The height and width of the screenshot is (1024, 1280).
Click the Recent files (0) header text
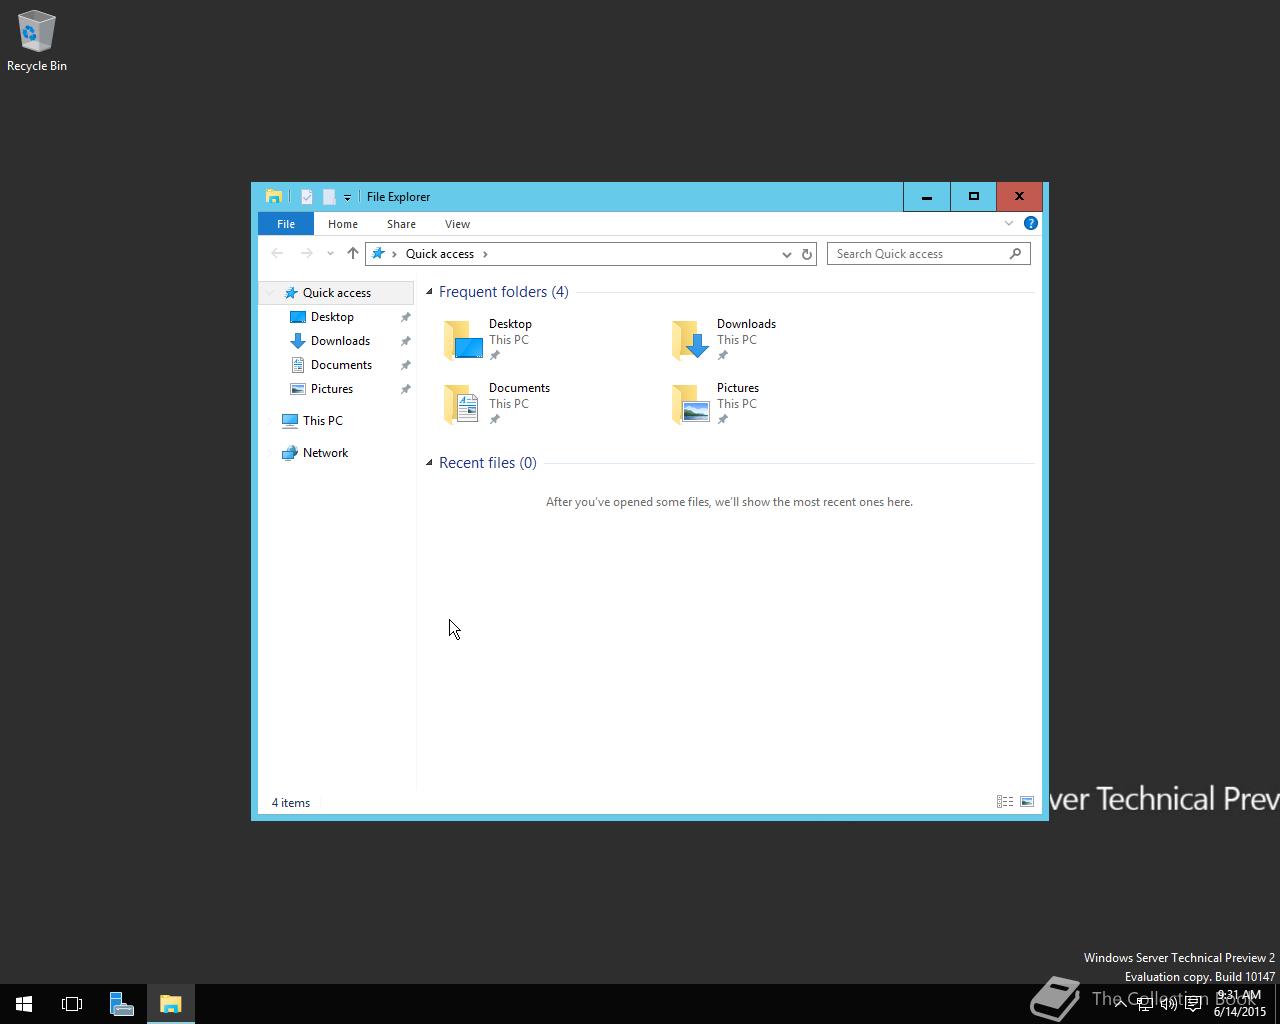pyautogui.click(x=488, y=463)
